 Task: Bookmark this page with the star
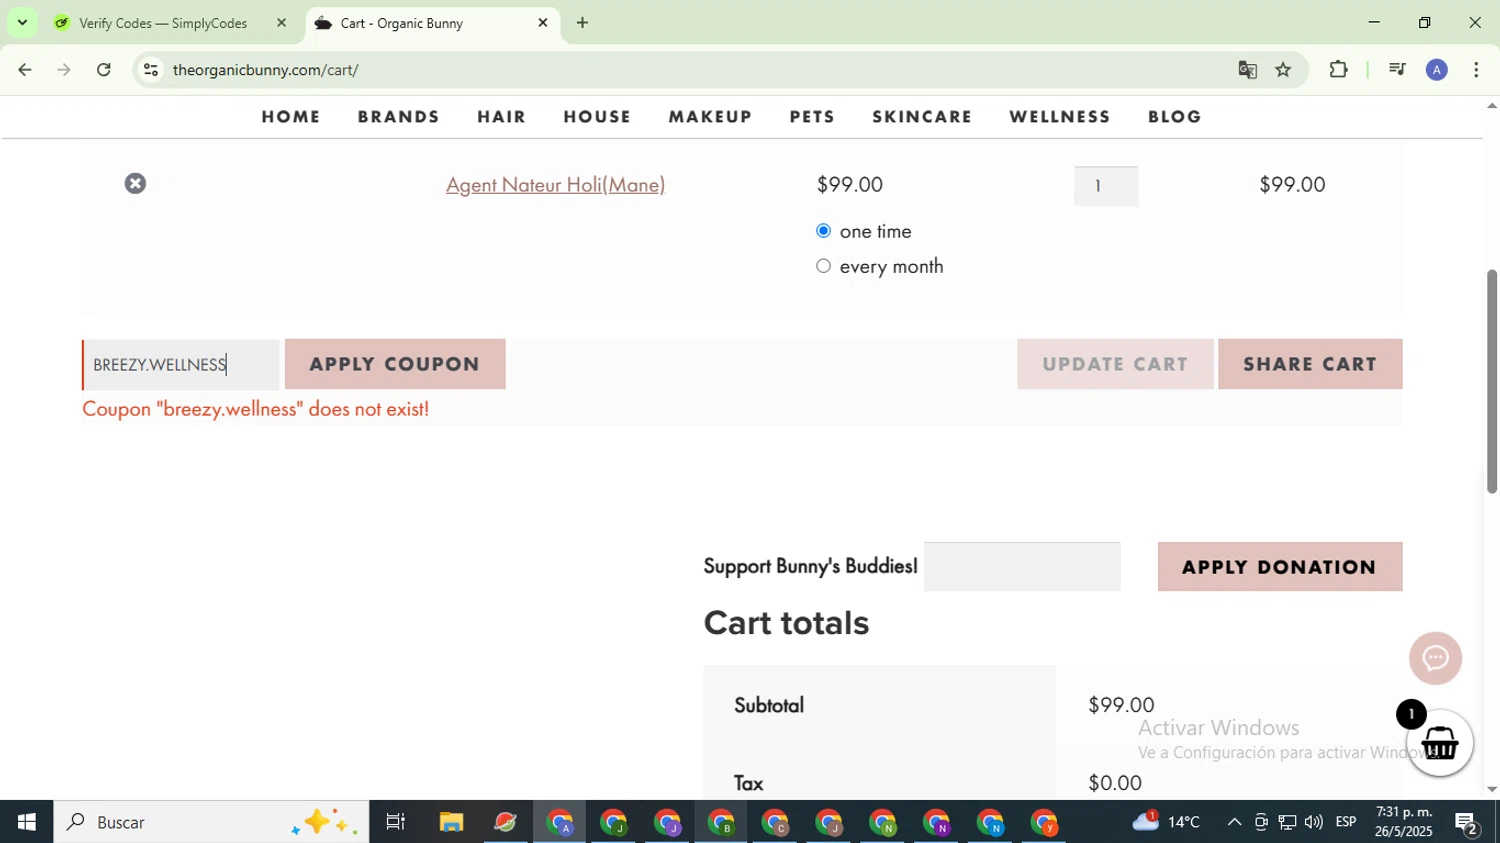(x=1284, y=70)
